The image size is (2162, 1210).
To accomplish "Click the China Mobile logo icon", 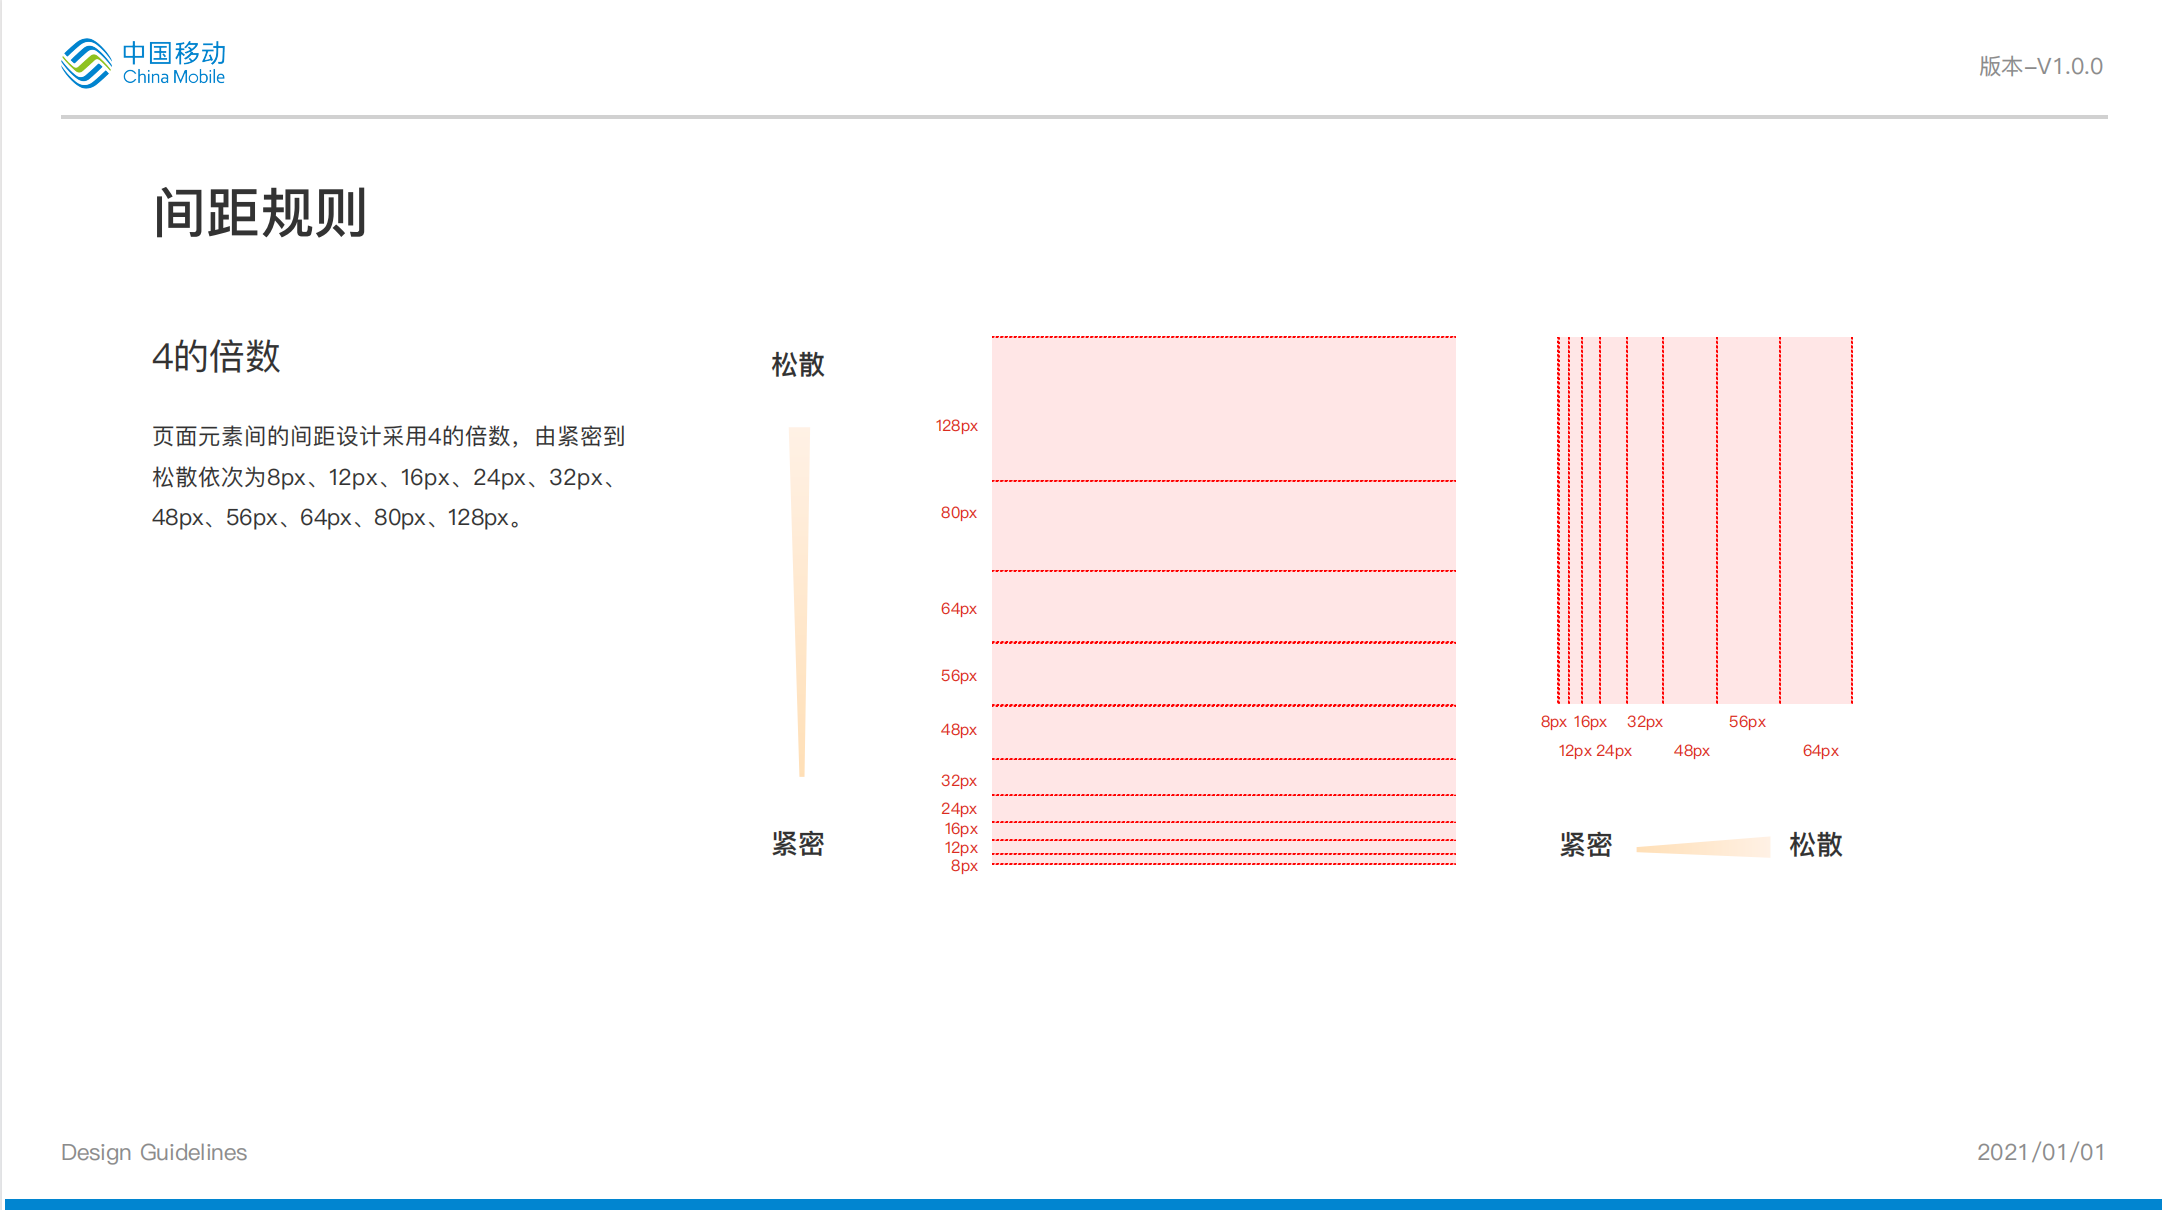I will click(86, 63).
